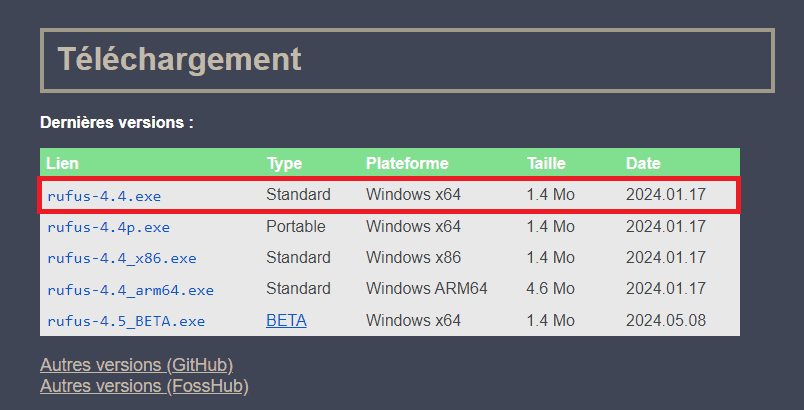804x410 pixels.
Task: Click the Dernières versions label
Action: [x=117, y=122]
